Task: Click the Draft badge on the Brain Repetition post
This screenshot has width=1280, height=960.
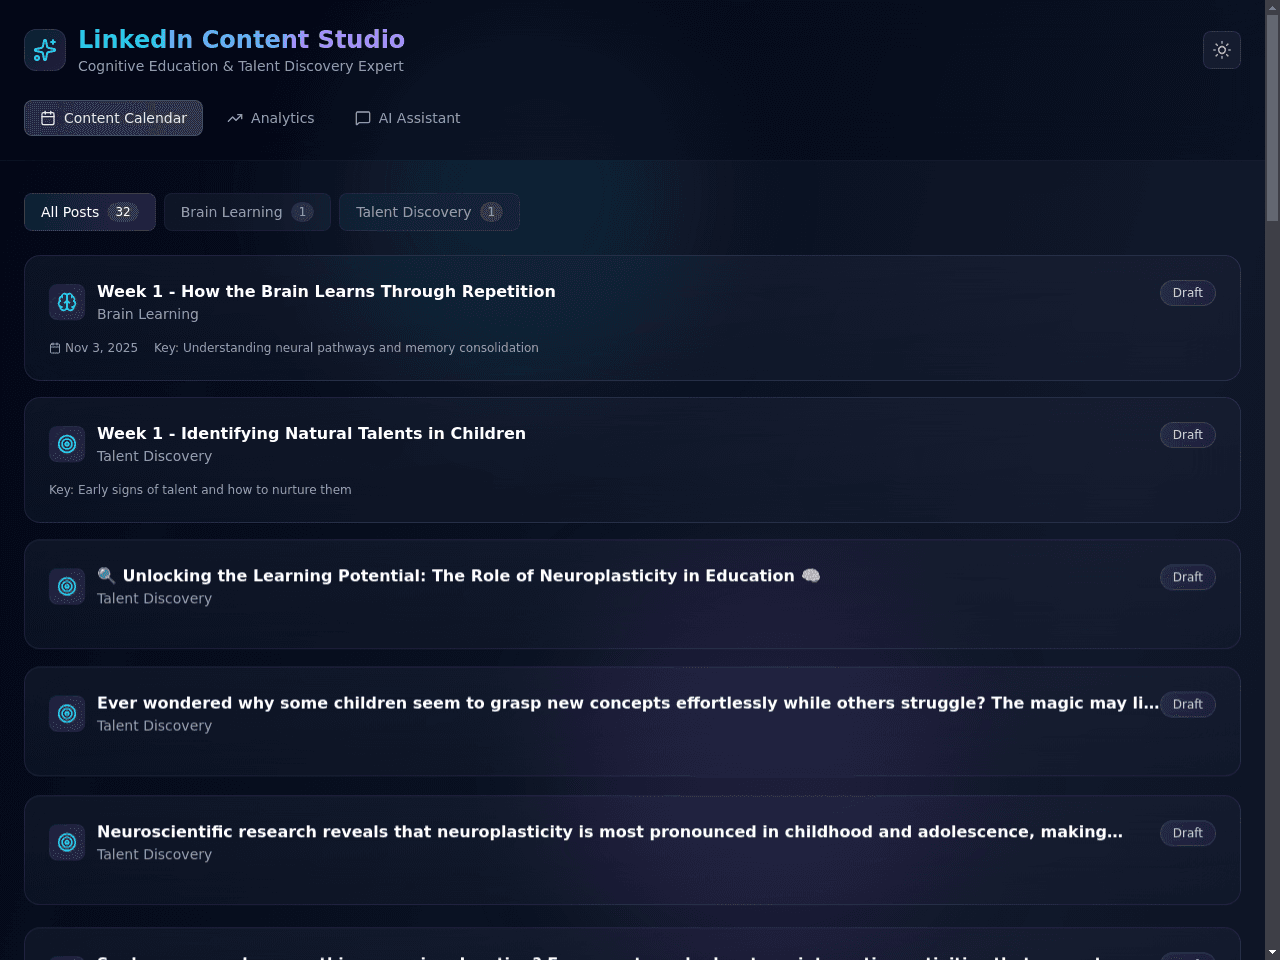Action: (x=1188, y=293)
